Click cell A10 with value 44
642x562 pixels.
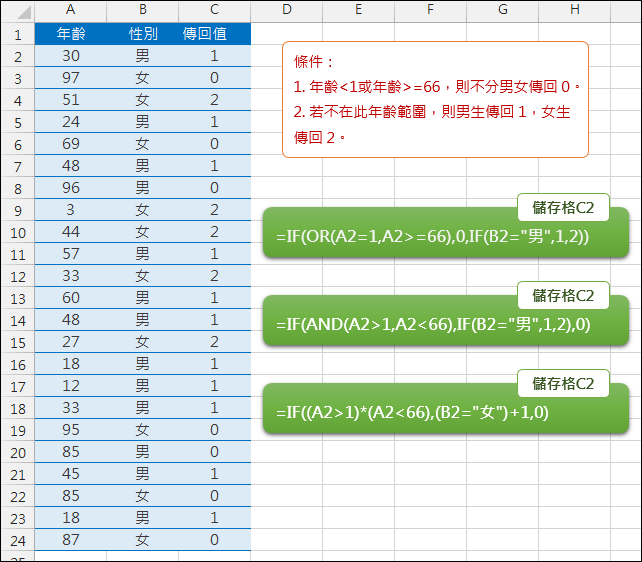(x=70, y=232)
